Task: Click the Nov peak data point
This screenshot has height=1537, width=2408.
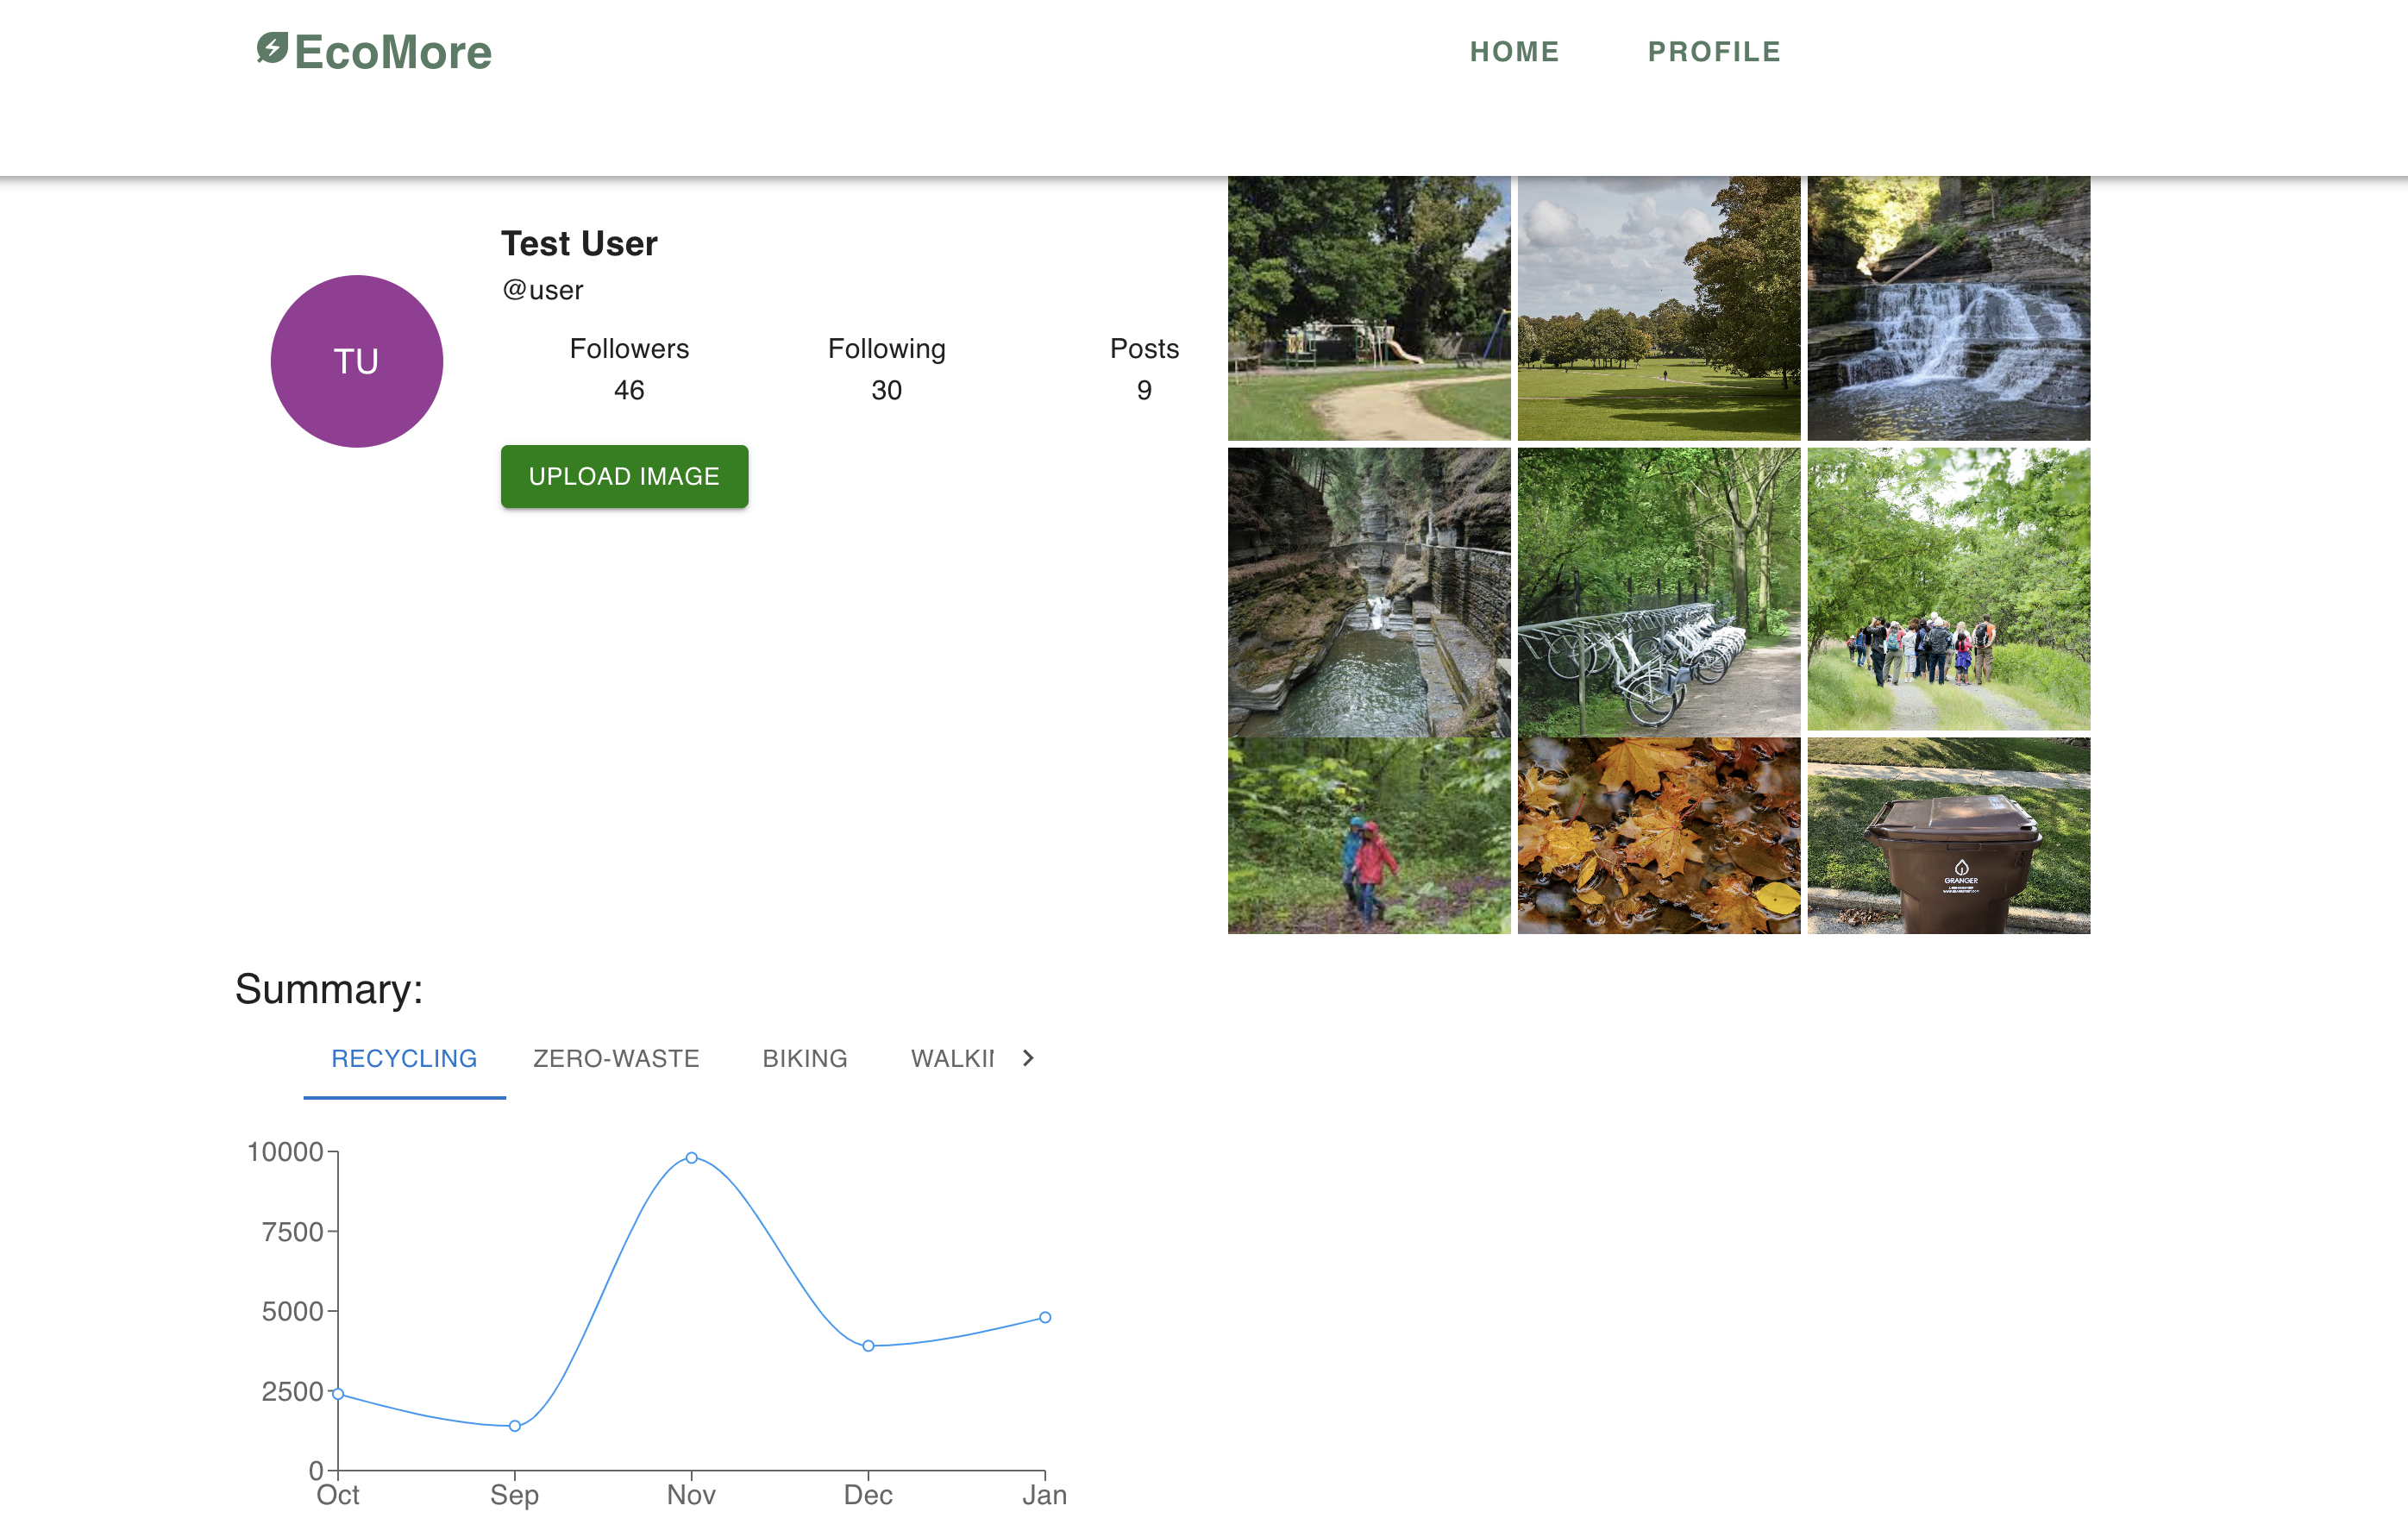Action: [691, 1158]
